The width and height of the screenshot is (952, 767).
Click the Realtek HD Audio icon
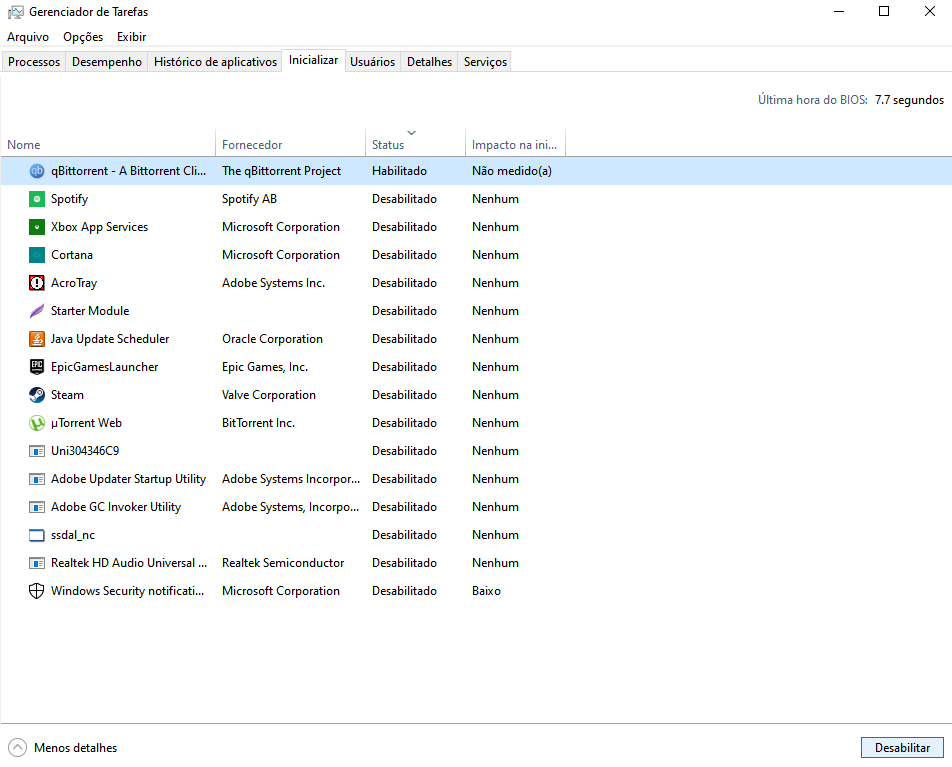tap(36, 563)
